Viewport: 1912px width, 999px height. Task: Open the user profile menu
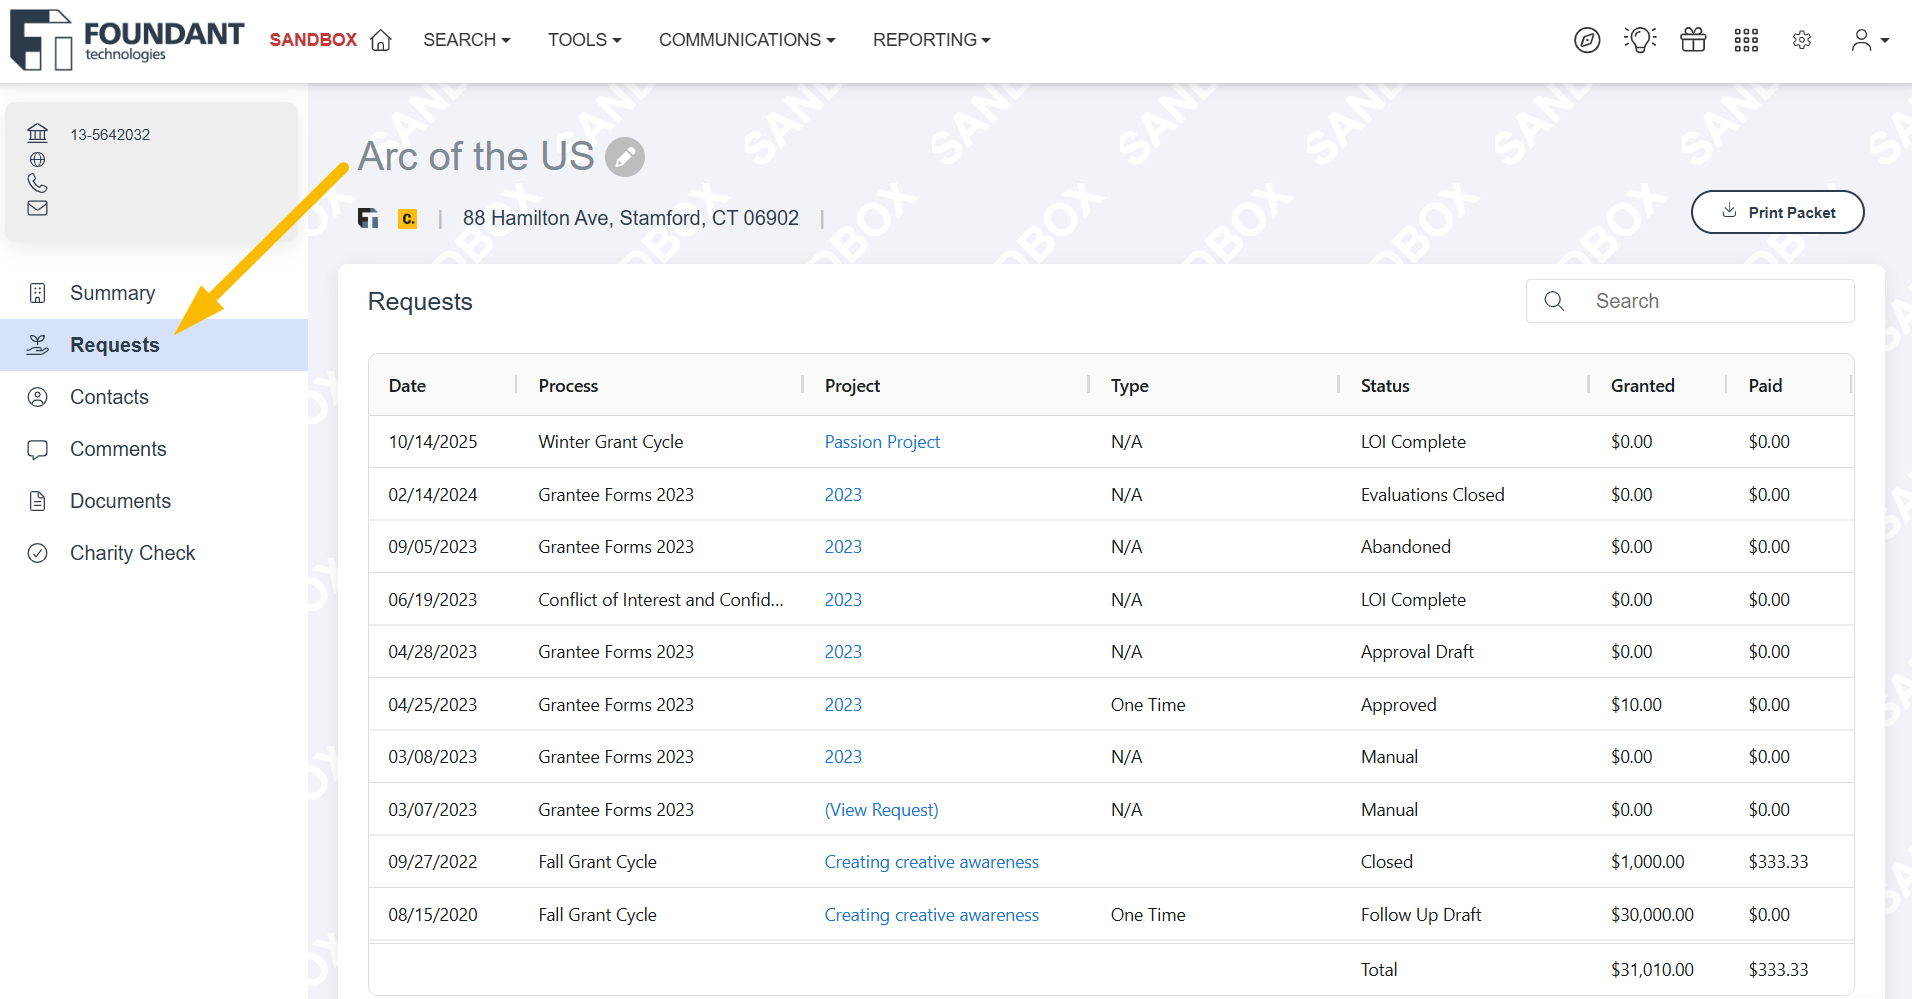(1869, 40)
